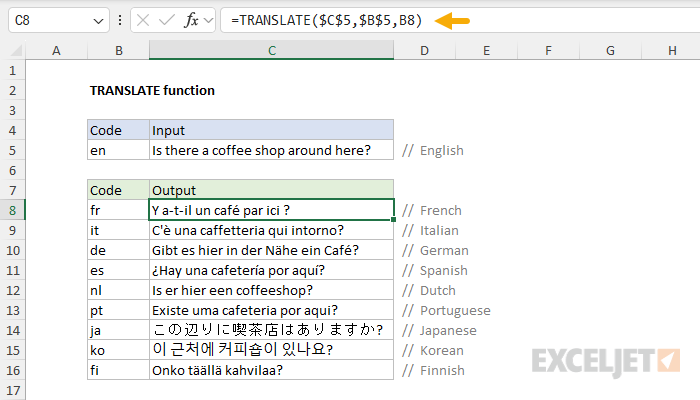Image resolution: width=700 pixels, height=400 pixels.
Task: Click cell 'Onko täällä kahvilaa?'
Action: (271, 371)
